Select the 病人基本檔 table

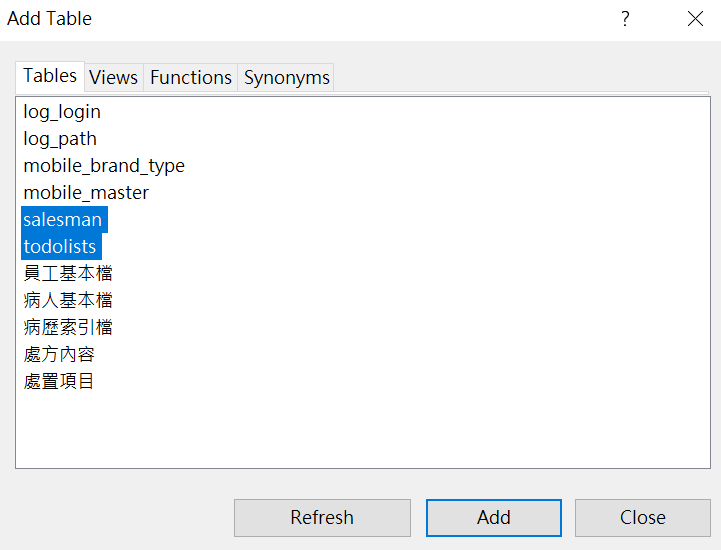(68, 300)
